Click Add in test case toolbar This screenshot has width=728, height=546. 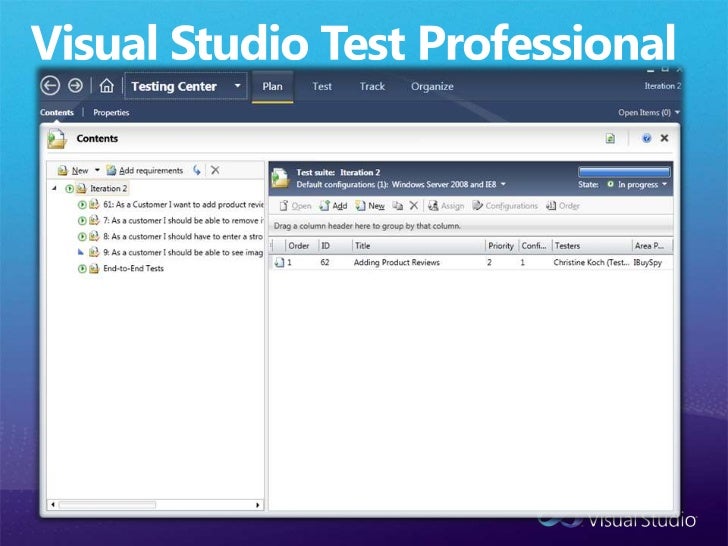click(333, 206)
